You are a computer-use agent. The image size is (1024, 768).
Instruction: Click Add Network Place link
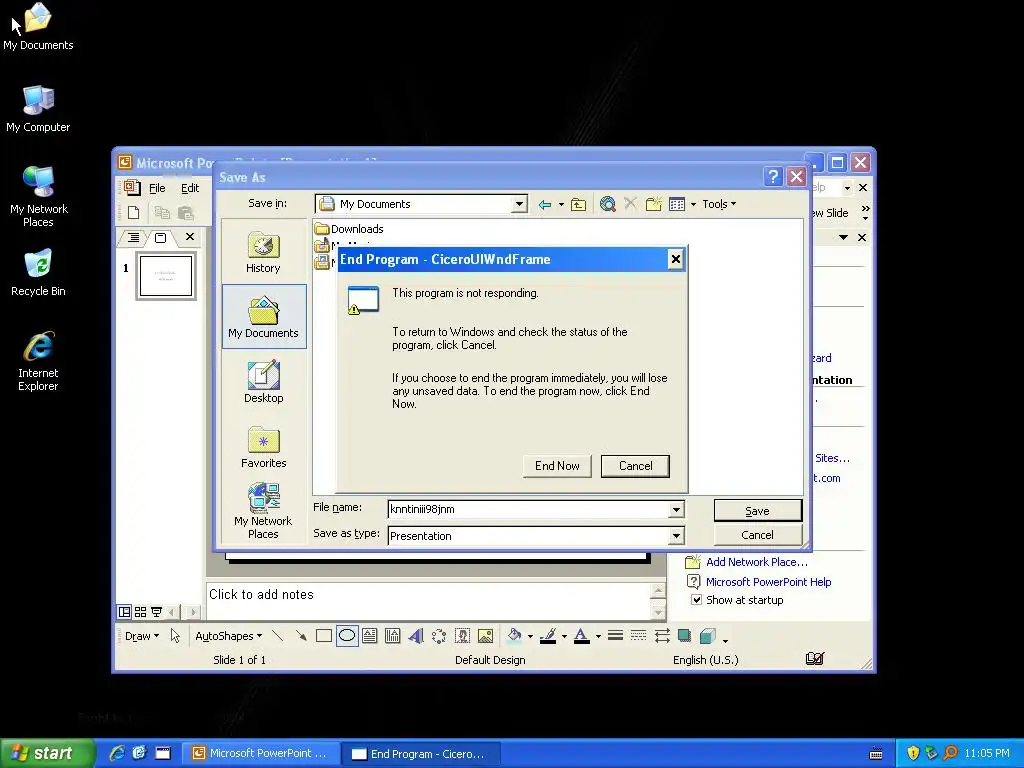click(x=756, y=562)
